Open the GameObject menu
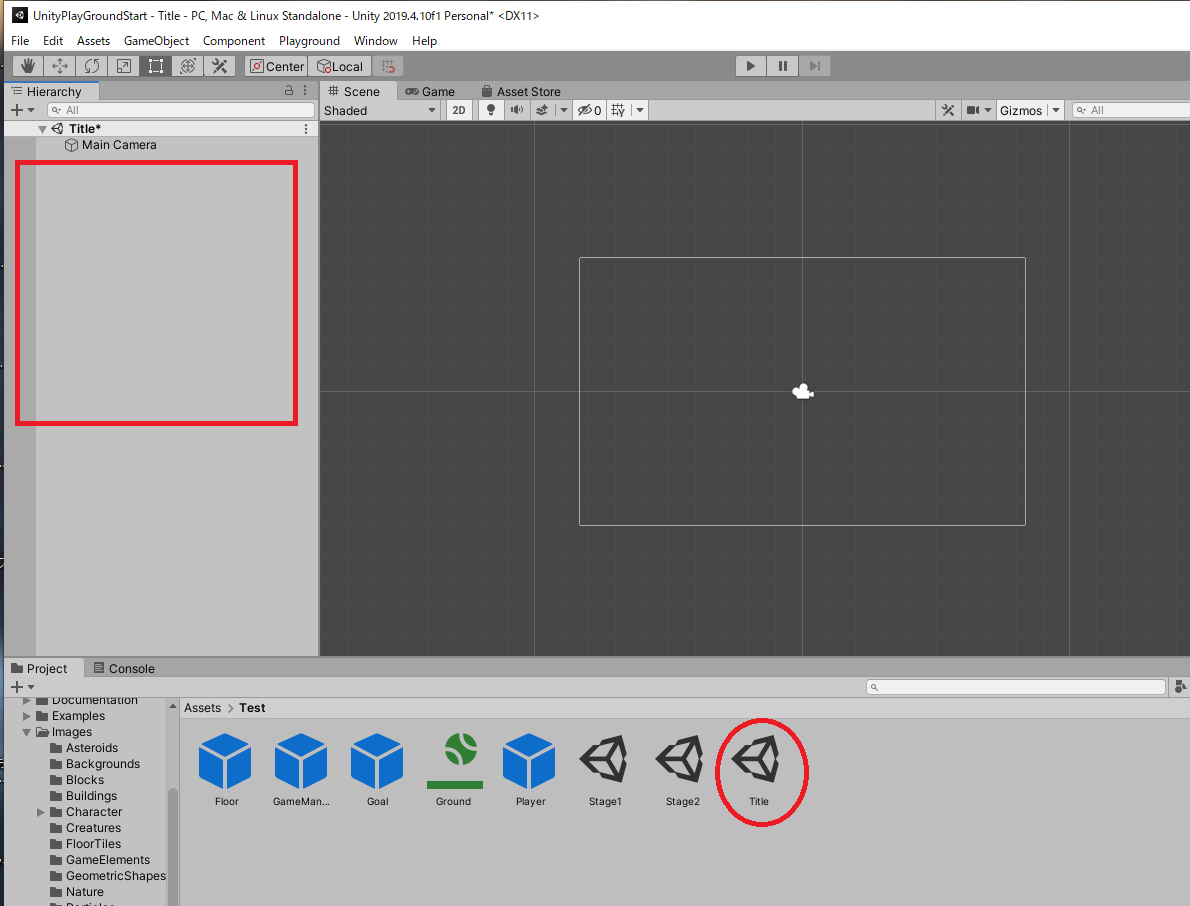The width and height of the screenshot is (1190, 906). 156,41
